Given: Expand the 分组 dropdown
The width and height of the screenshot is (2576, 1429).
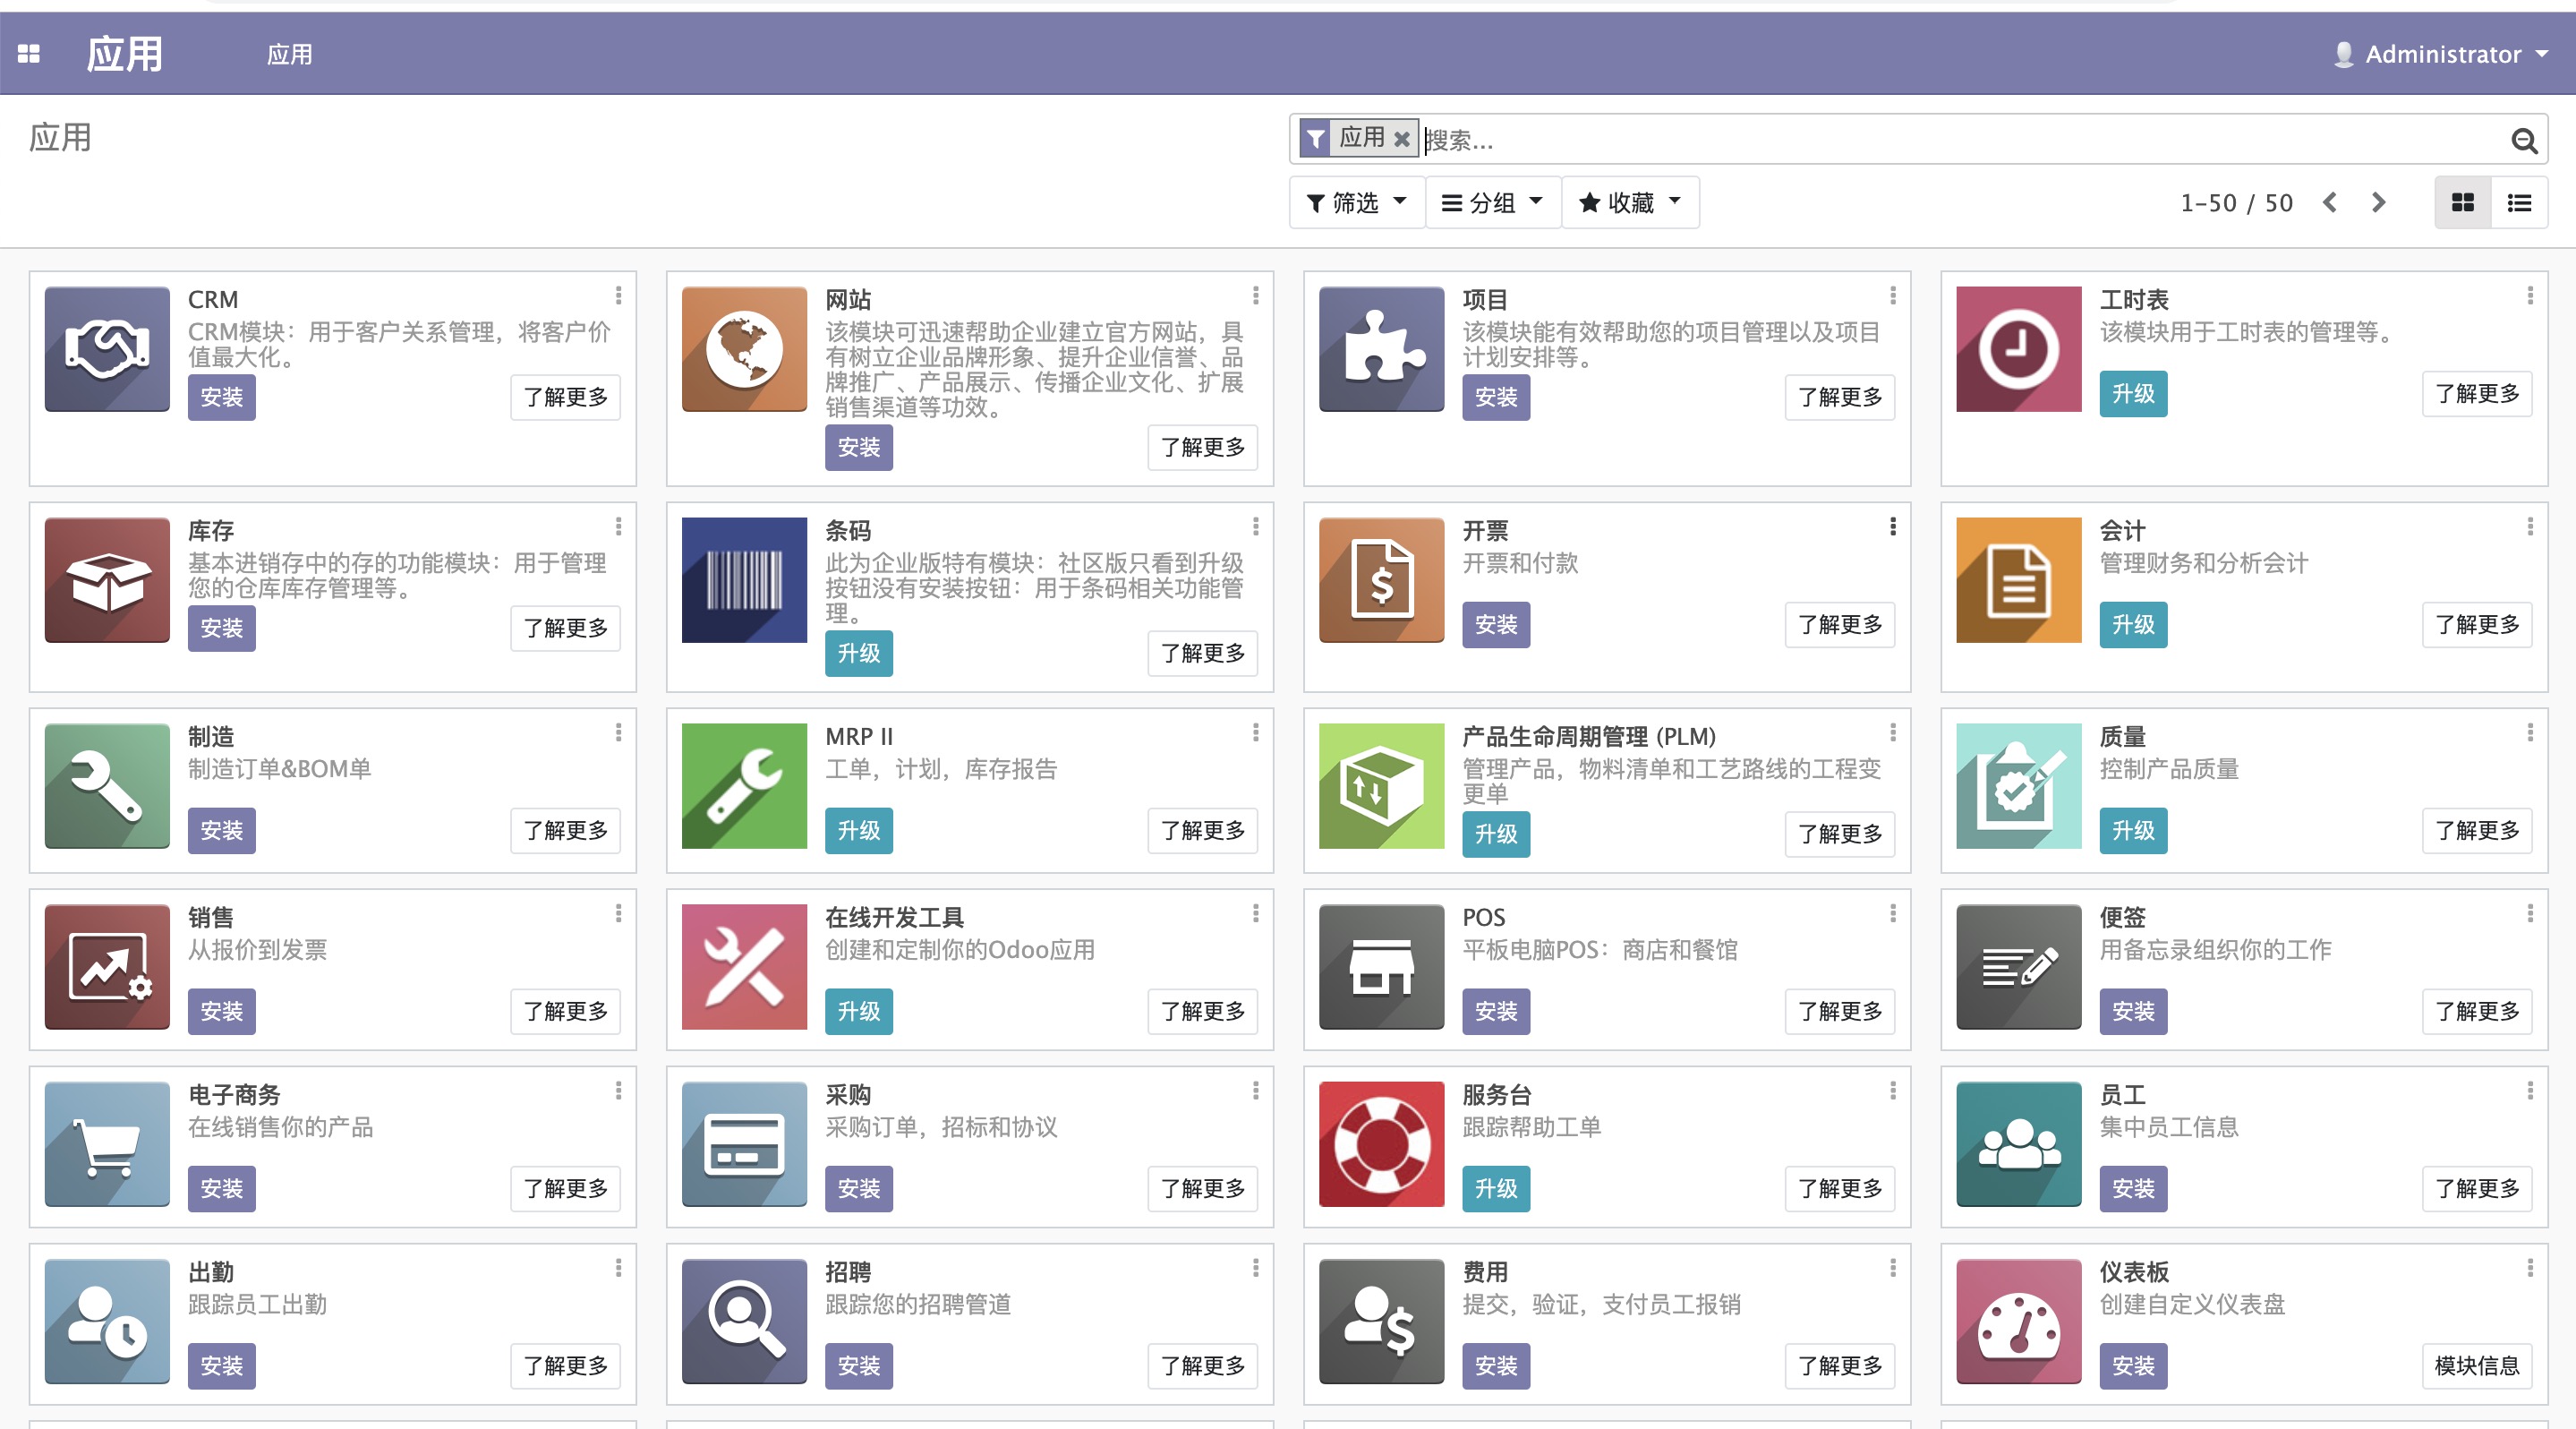Looking at the screenshot, I should (1491, 202).
